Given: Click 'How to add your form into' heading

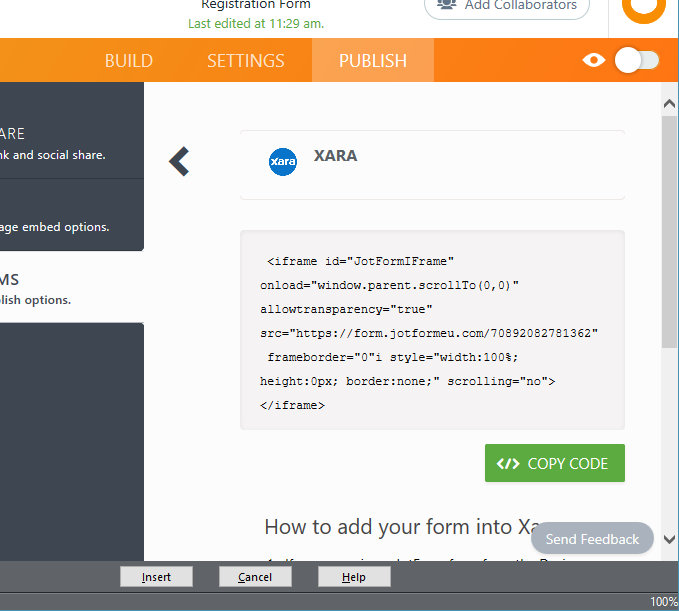Looking at the screenshot, I should click(x=388, y=527).
